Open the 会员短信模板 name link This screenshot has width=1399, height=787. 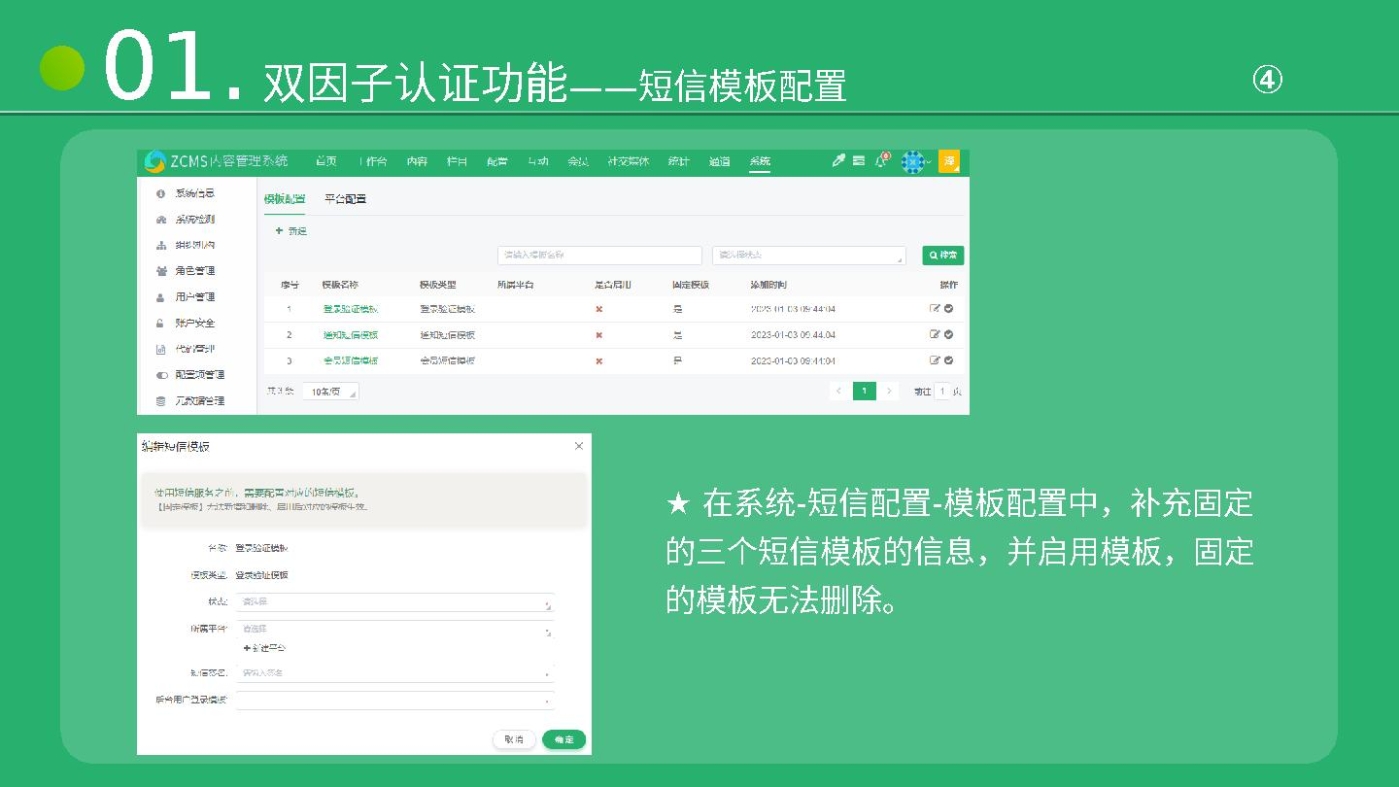pos(350,361)
